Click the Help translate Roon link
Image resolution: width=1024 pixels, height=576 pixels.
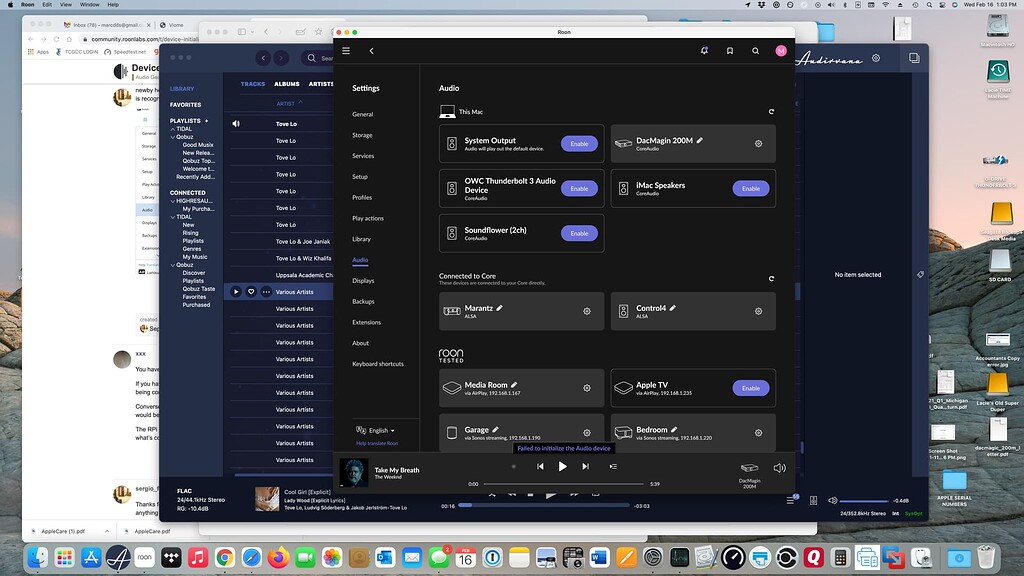pos(378,443)
